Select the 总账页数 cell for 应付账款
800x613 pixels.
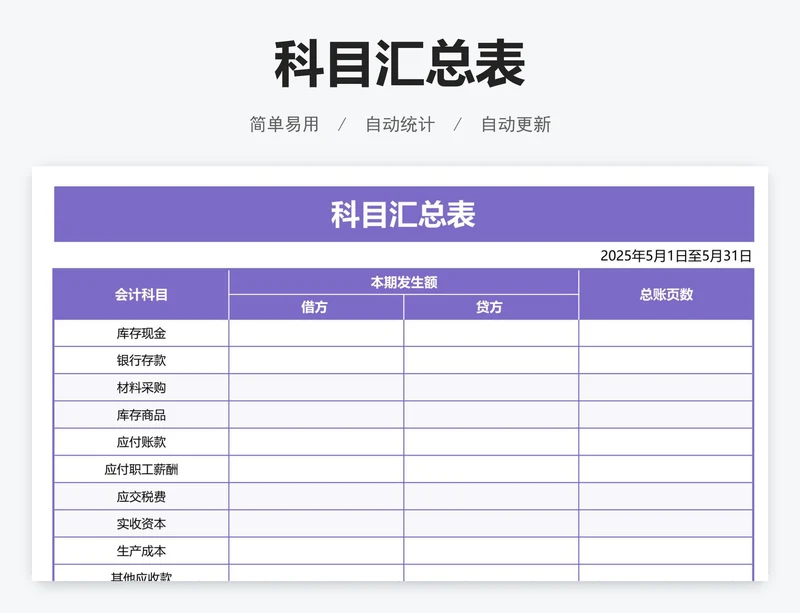click(666, 442)
